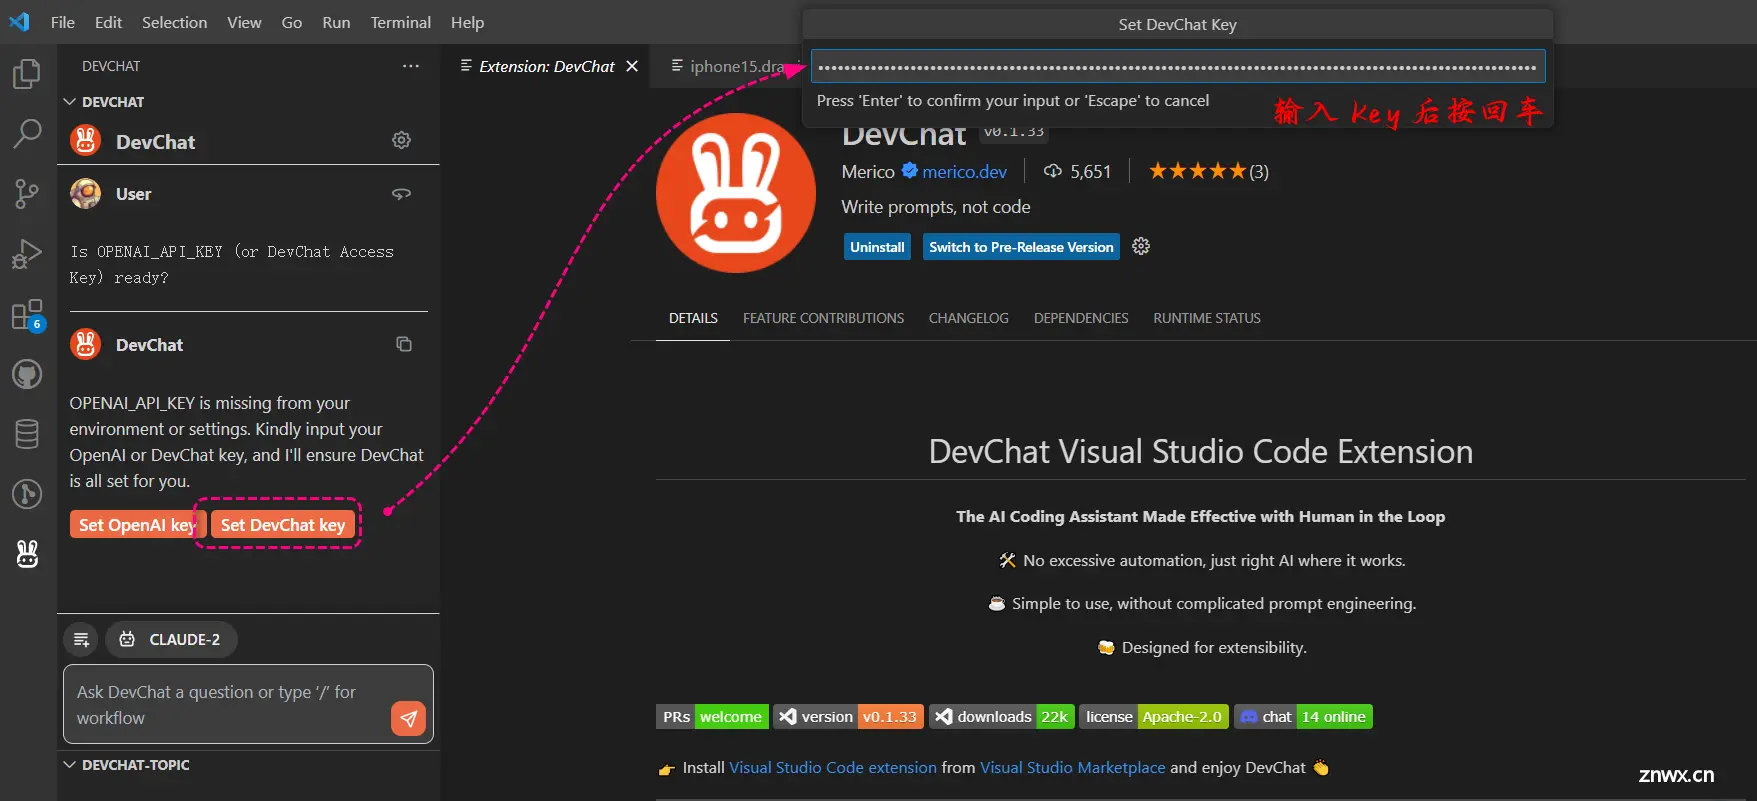Select the FEATURE CONTRIBUTIONS tab
This screenshot has width=1757, height=801.
tap(823, 318)
